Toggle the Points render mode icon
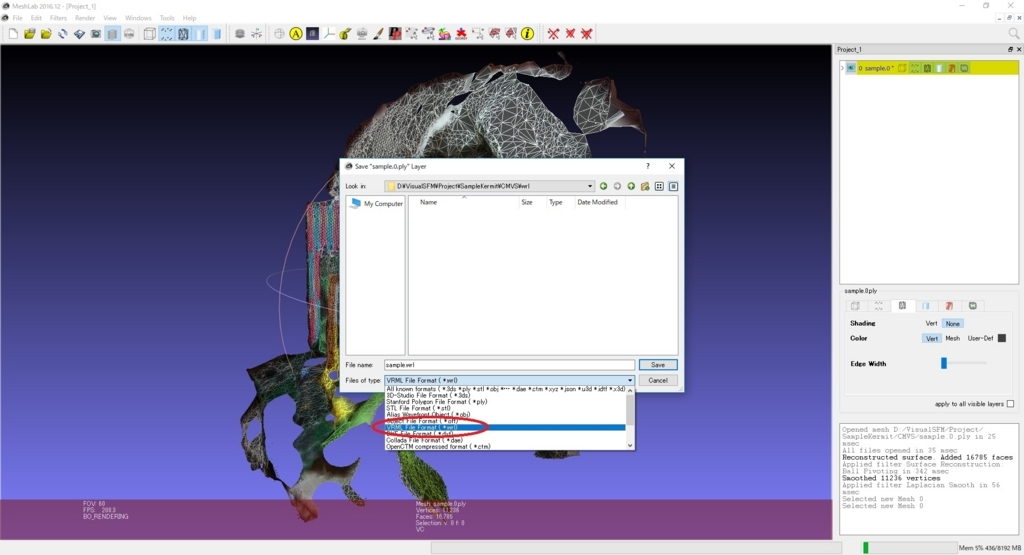Screen dimensions: 1024x555 point(167,34)
